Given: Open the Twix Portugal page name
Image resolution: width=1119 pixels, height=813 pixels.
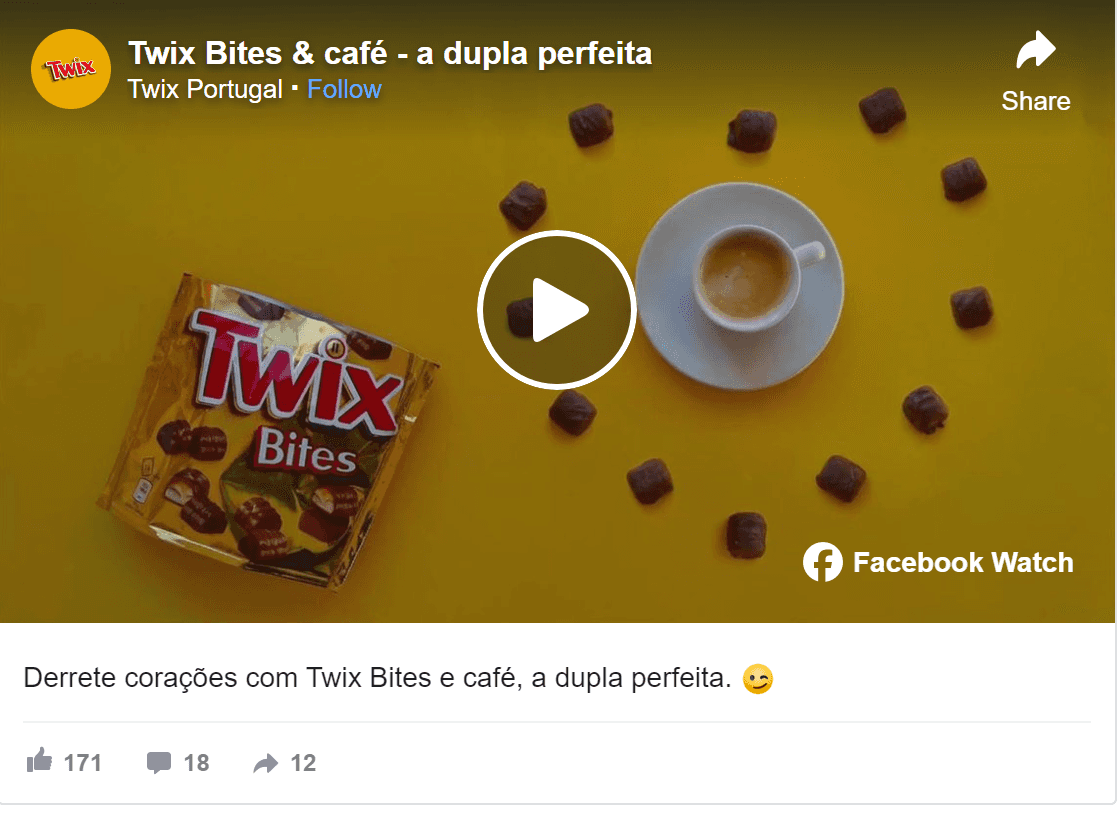Looking at the screenshot, I should click(x=205, y=89).
